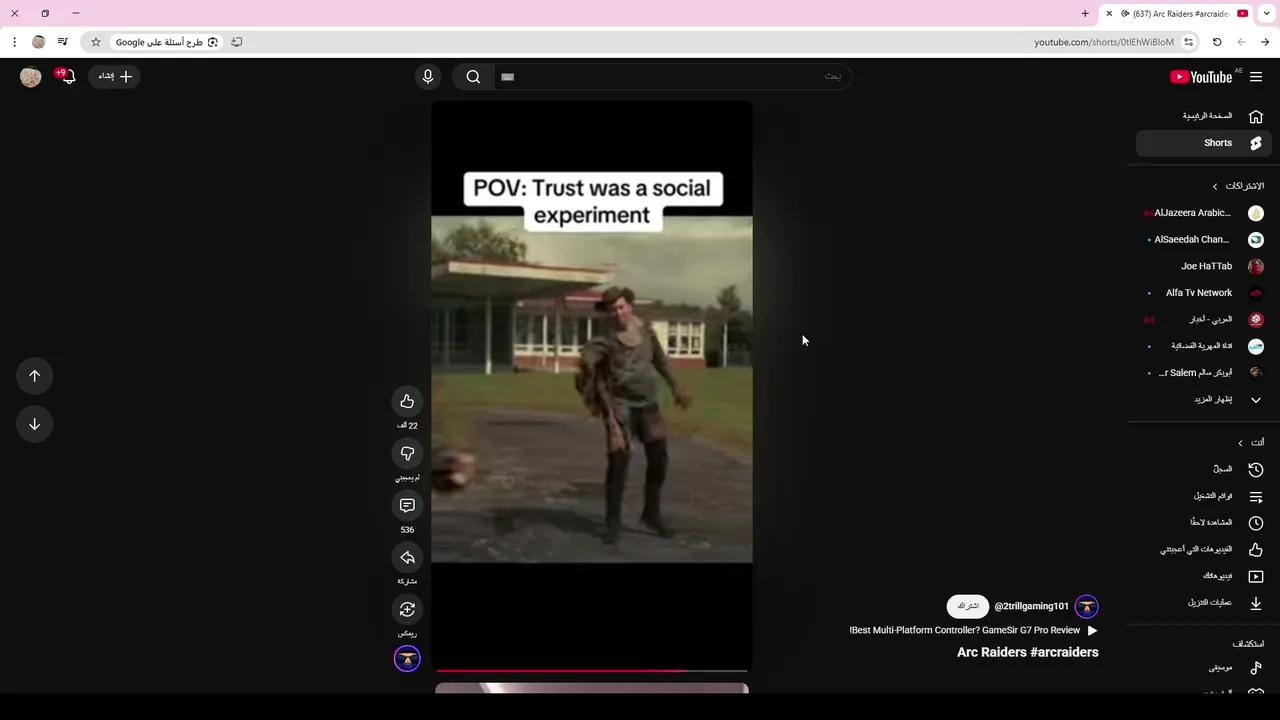Open the browser media control icon
The height and width of the screenshot is (720, 1280).
63,42
